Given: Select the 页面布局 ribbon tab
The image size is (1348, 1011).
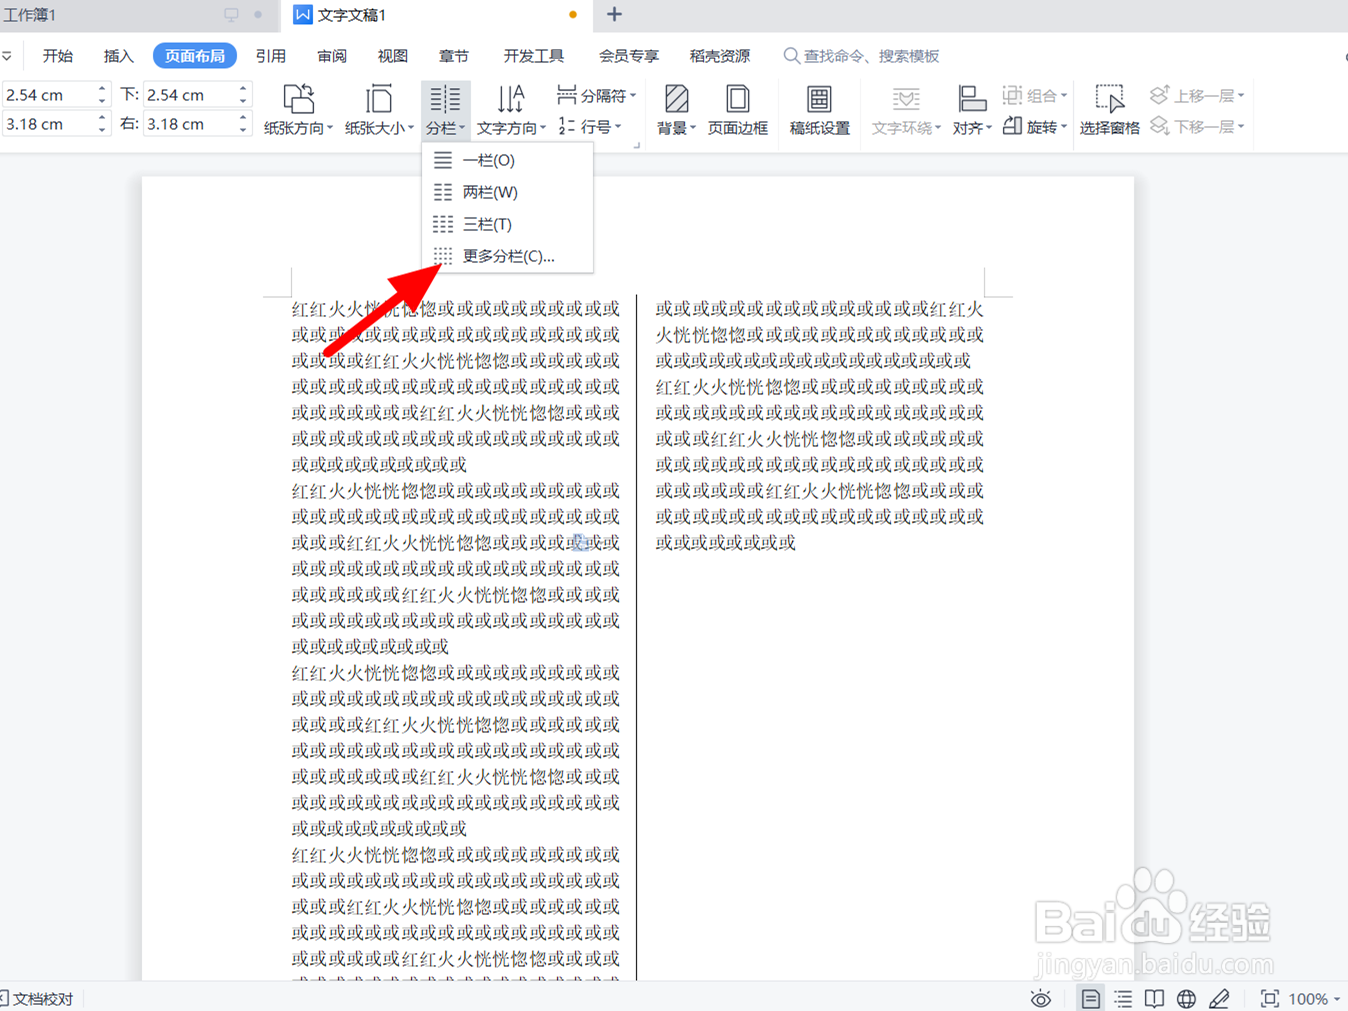Looking at the screenshot, I should tap(195, 56).
